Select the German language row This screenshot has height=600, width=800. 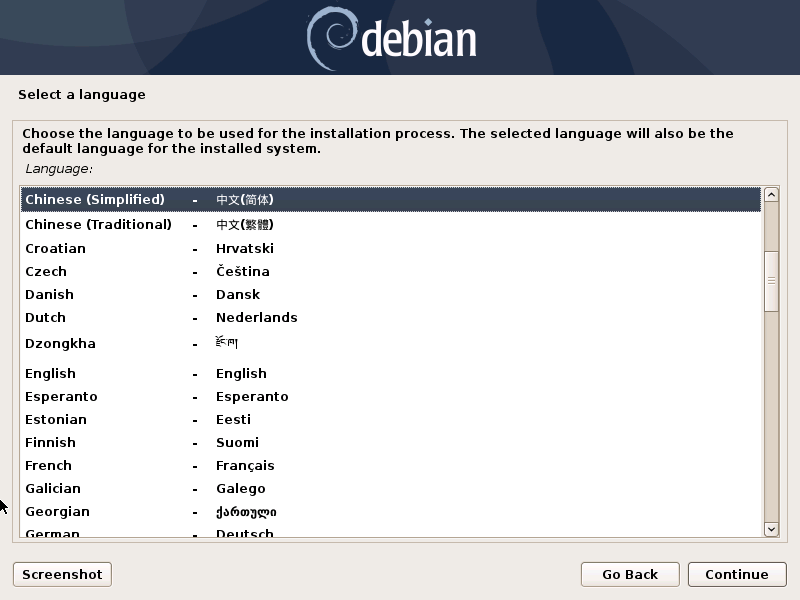point(391,532)
